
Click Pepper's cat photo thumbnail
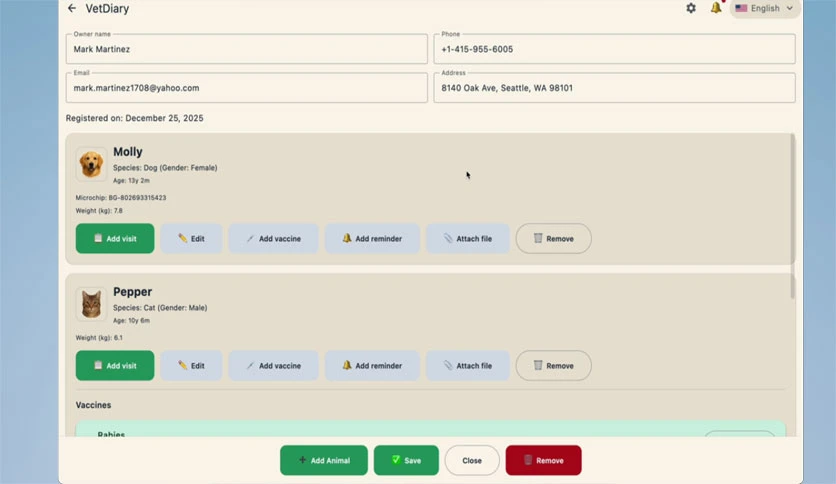[91, 304]
